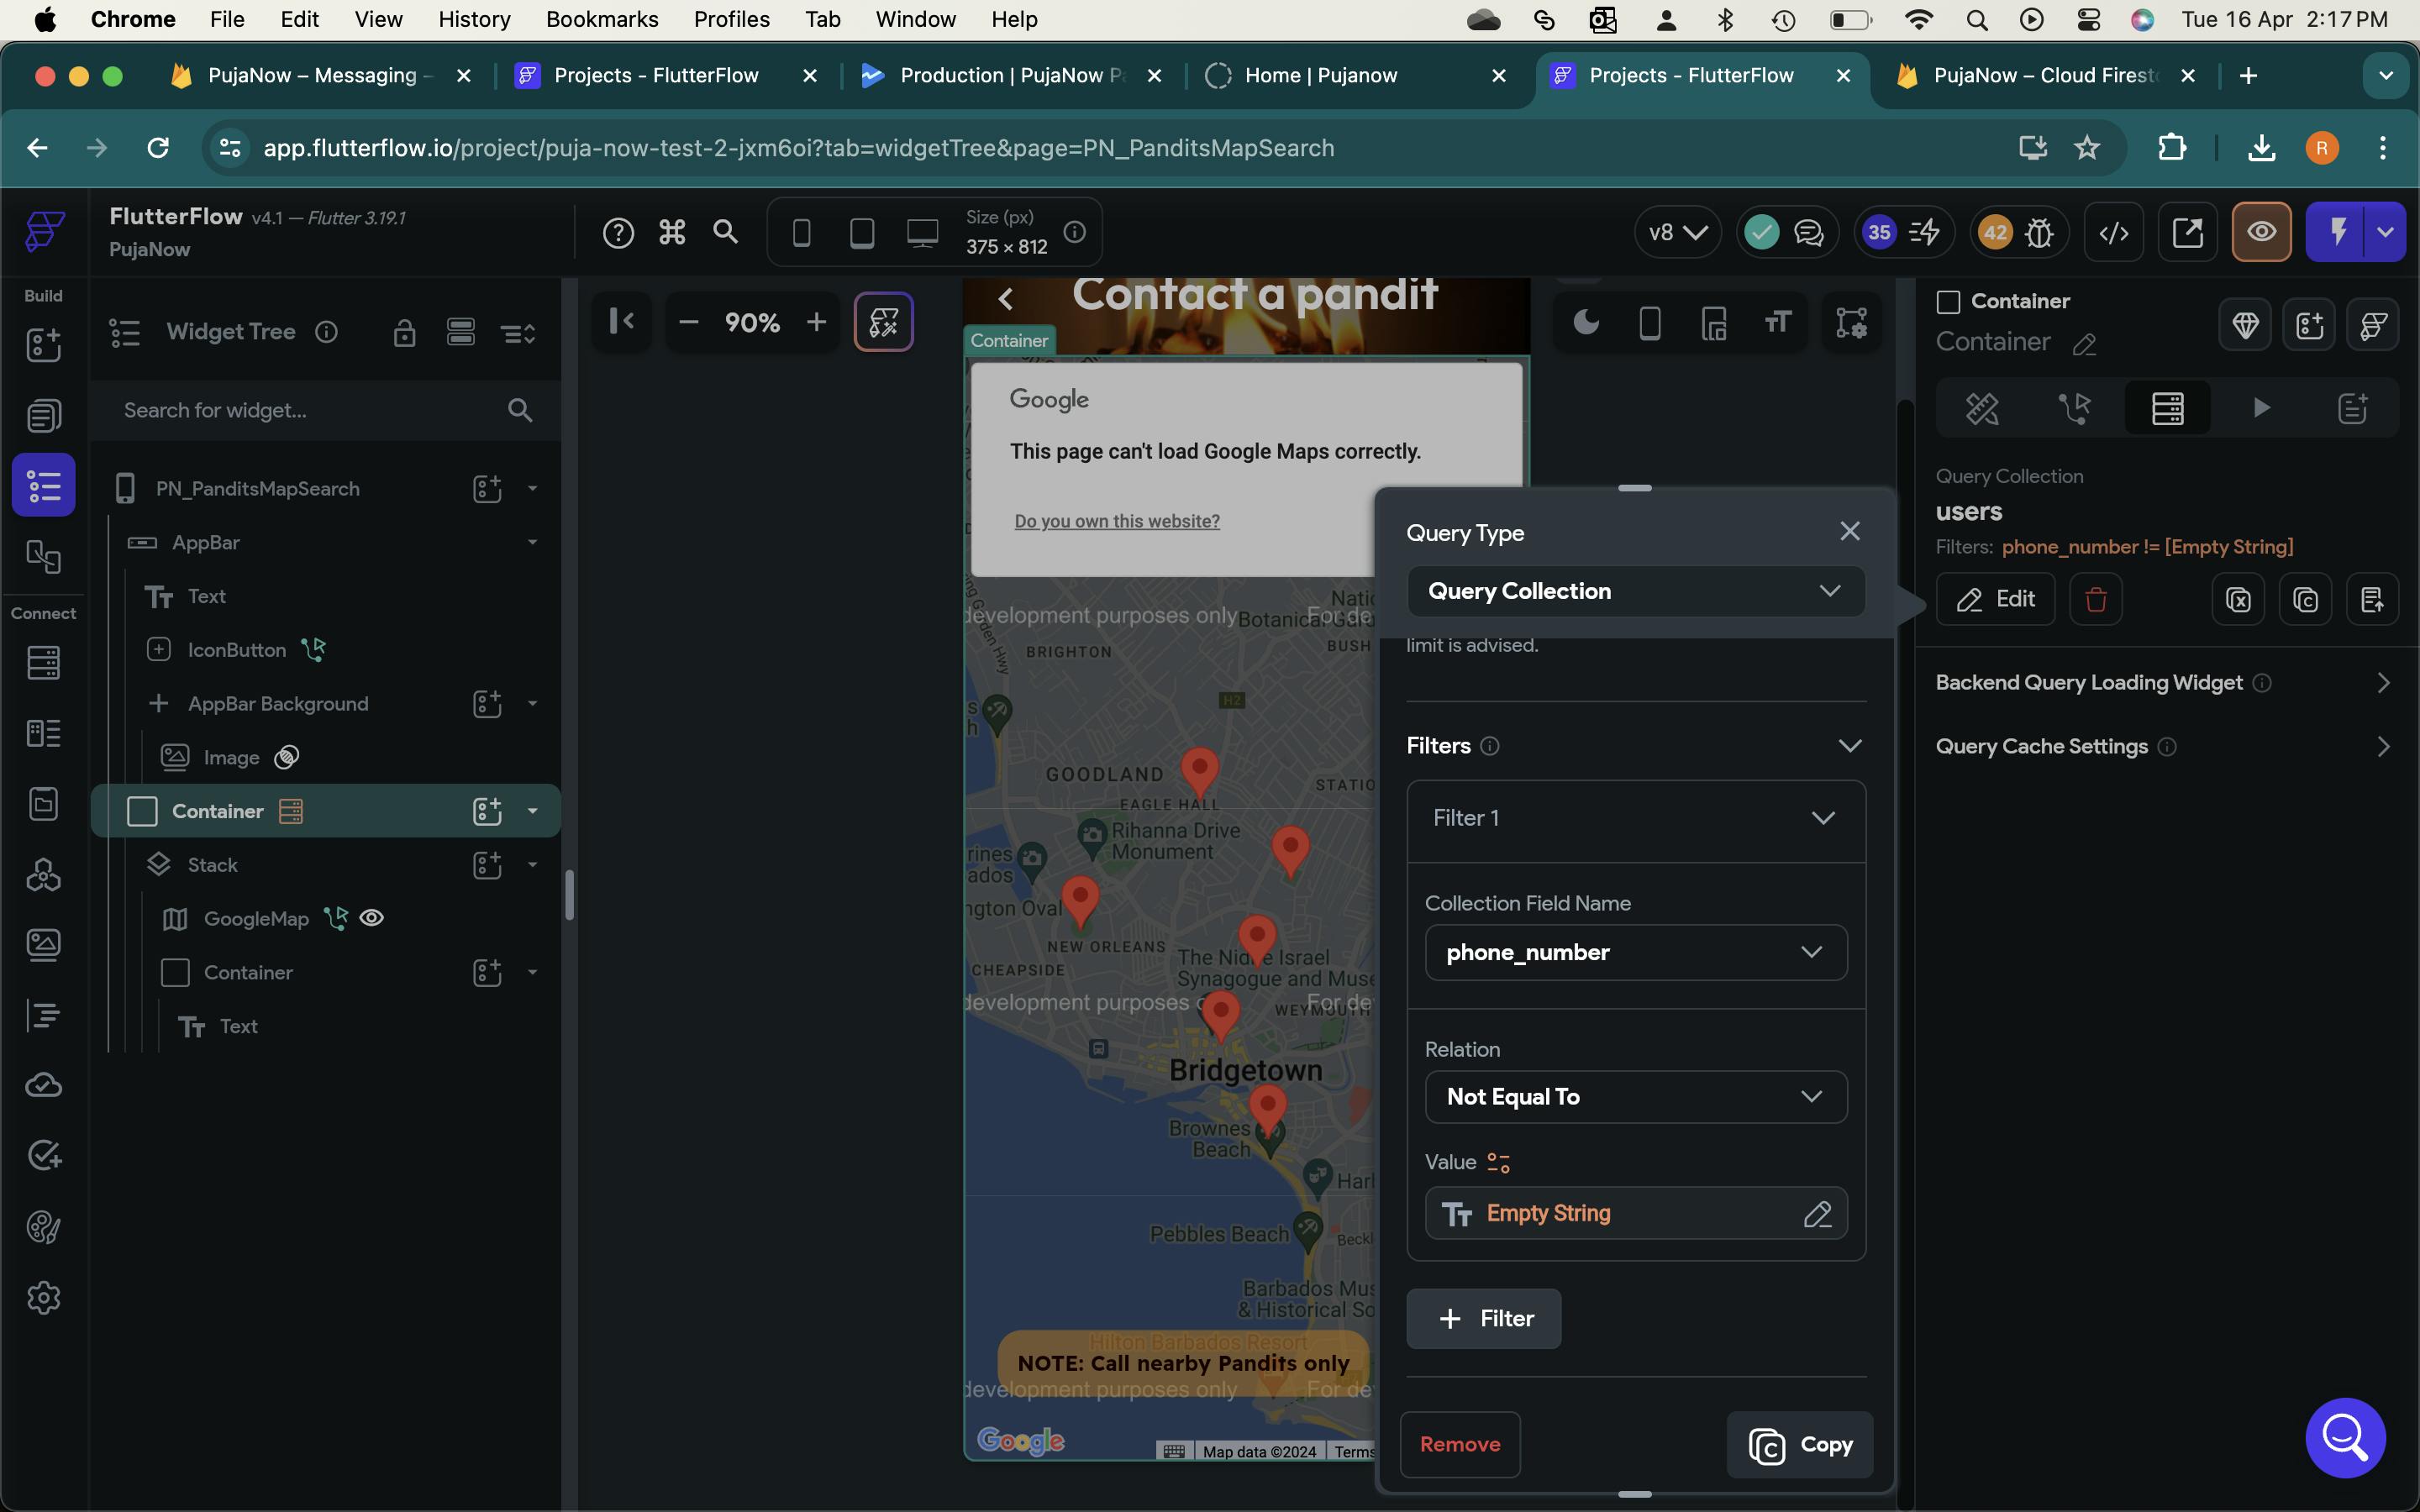Viewport: 2420px width, 1512px height.
Task: Decrease canvas zoom with minus
Action: pyautogui.click(x=688, y=322)
